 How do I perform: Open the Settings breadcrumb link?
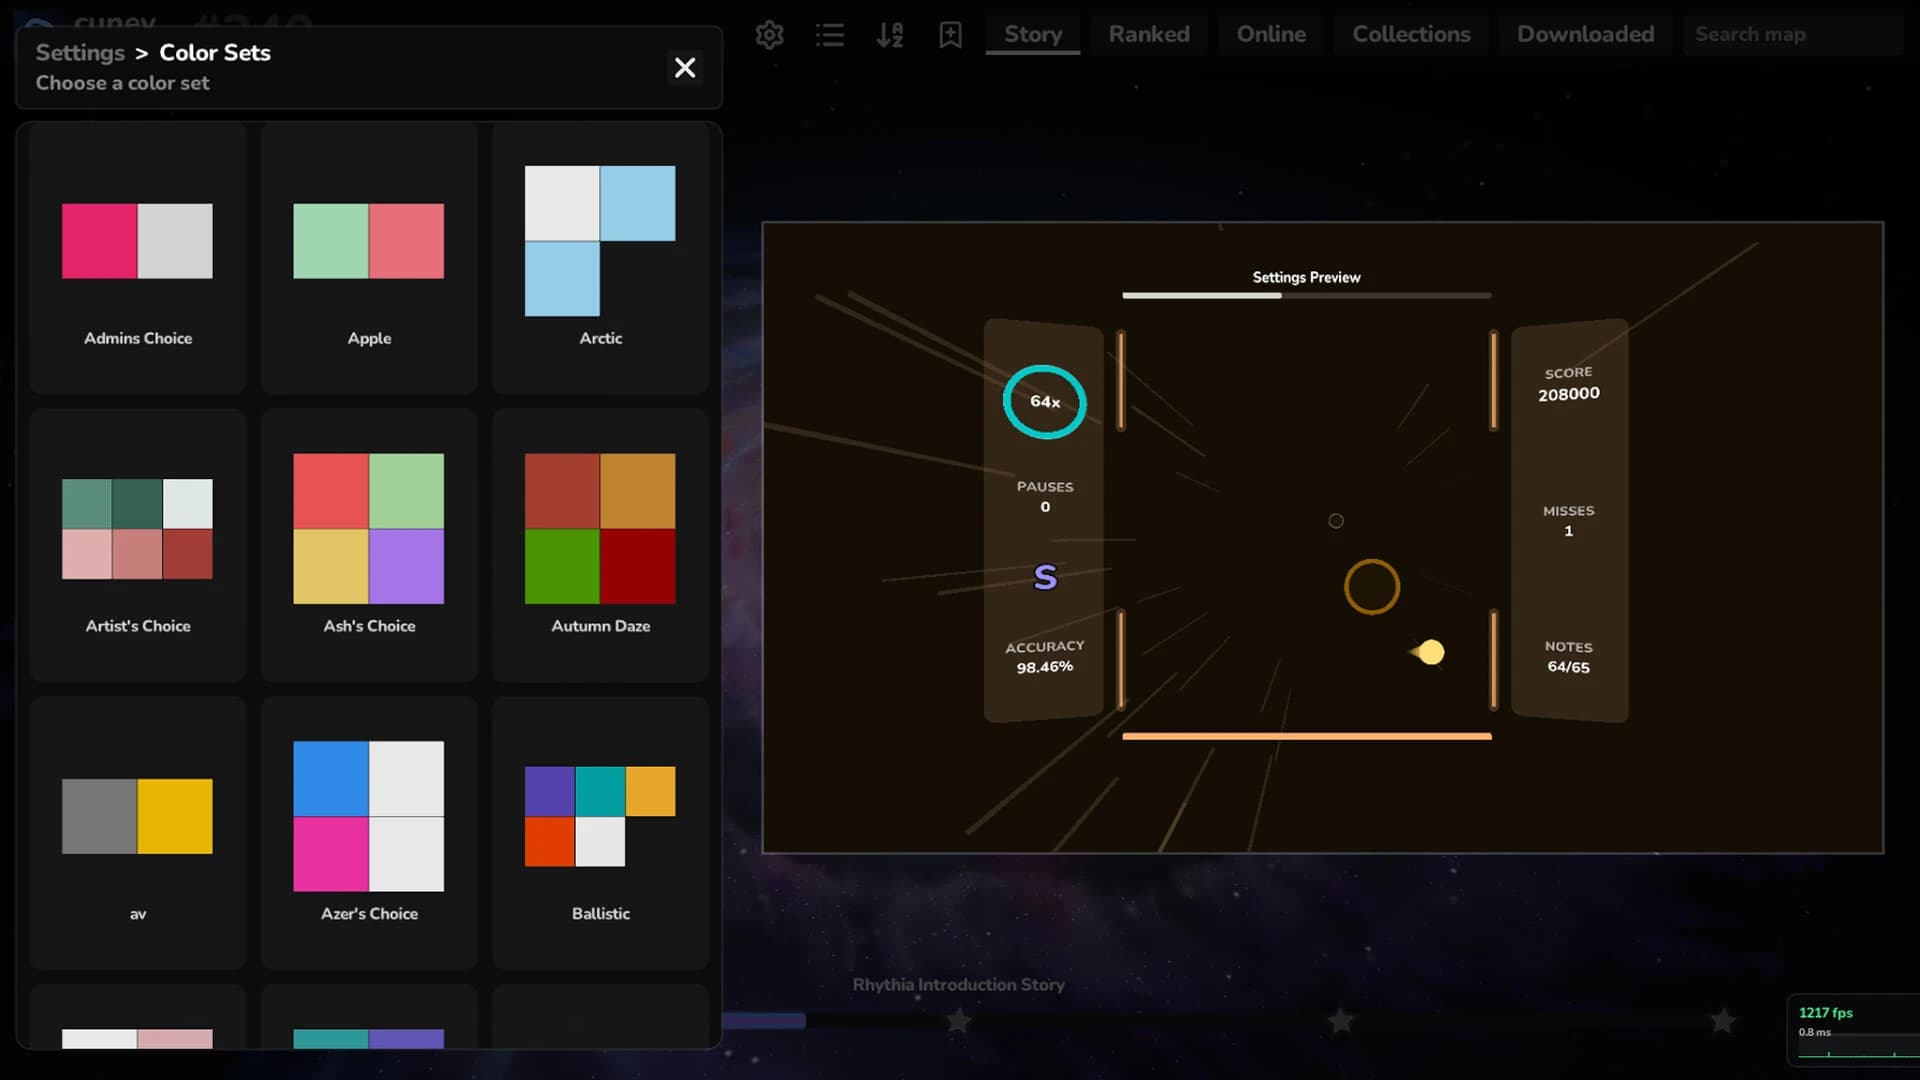[79, 52]
